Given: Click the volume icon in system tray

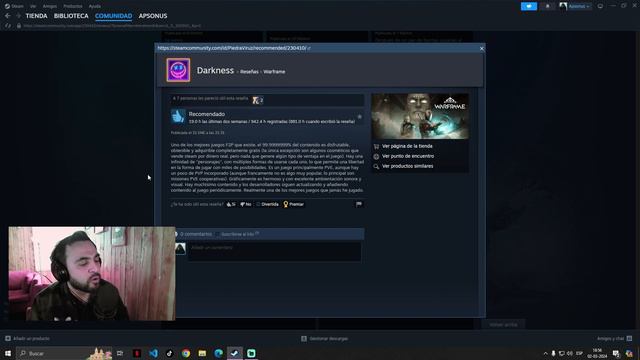Looking at the screenshot, I should coord(570,353).
